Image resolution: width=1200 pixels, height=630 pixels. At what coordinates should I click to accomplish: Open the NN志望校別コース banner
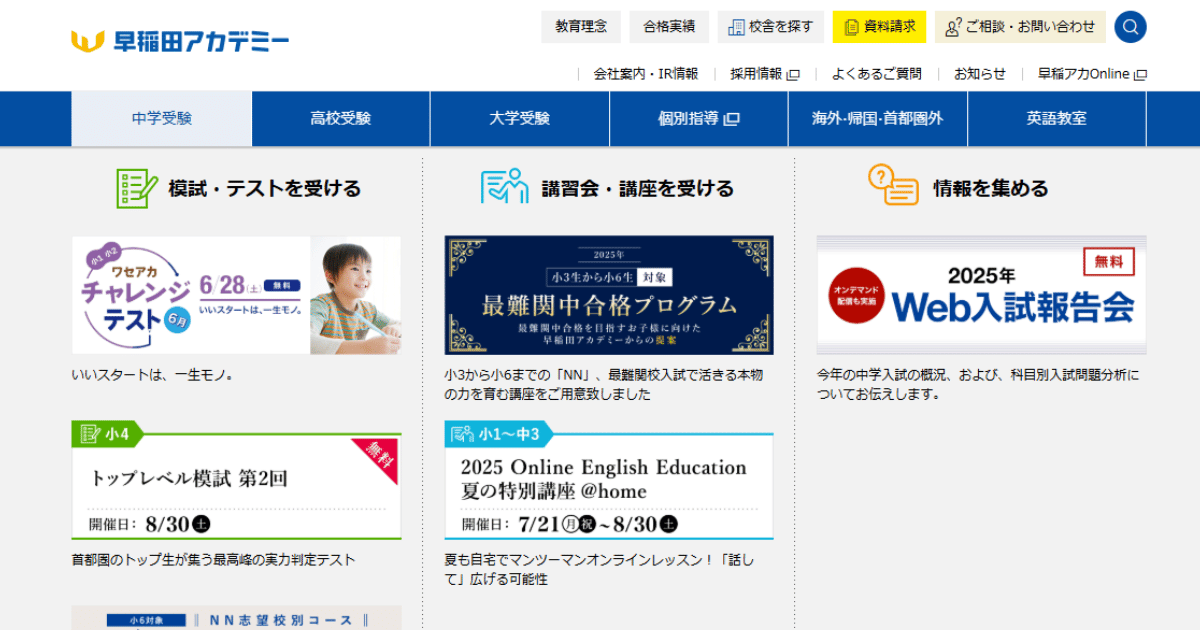pyautogui.click(x=236, y=618)
